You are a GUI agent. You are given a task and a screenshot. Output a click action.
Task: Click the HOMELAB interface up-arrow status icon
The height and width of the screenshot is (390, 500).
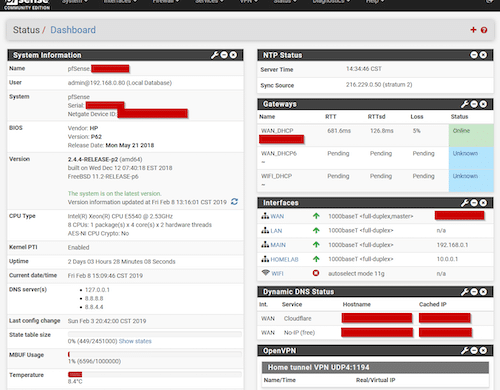(316, 259)
